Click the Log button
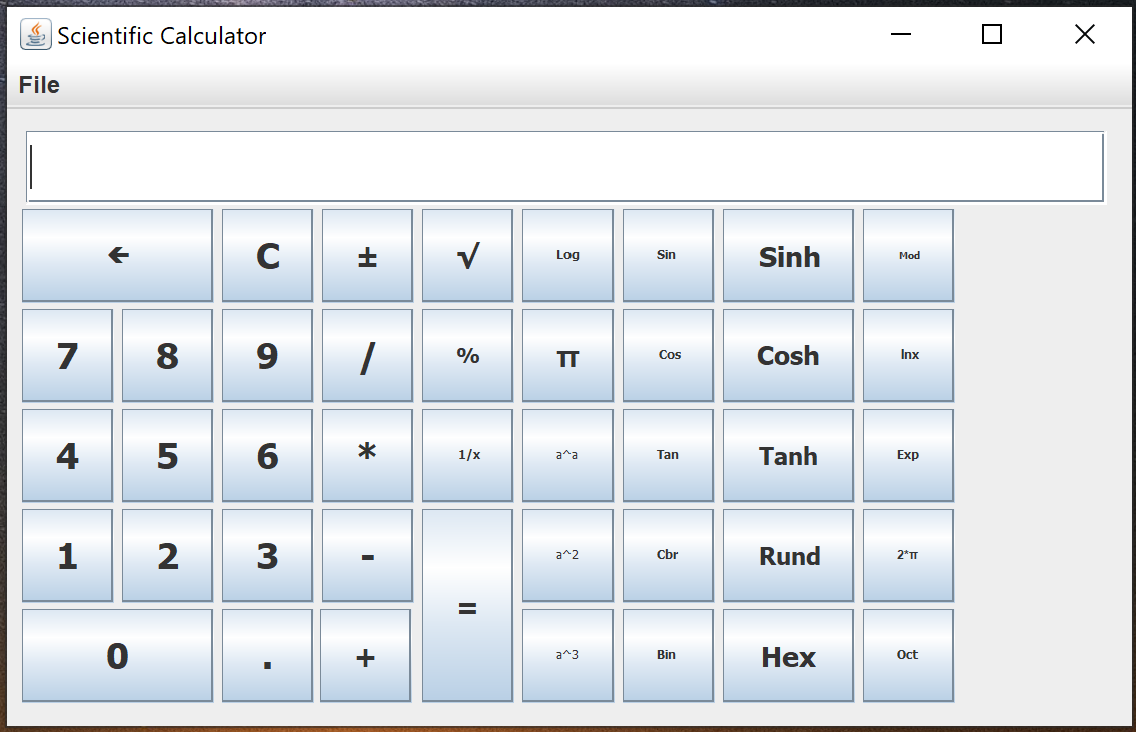The width and height of the screenshot is (1136, 732). (567, 255)
